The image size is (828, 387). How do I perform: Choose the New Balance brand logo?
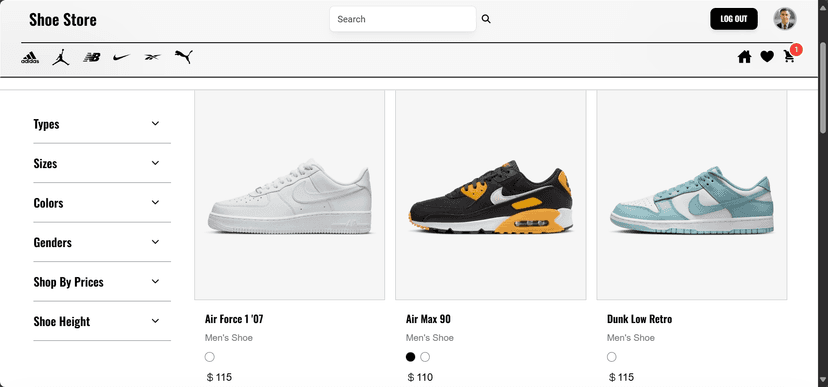(x=92, y=57)
